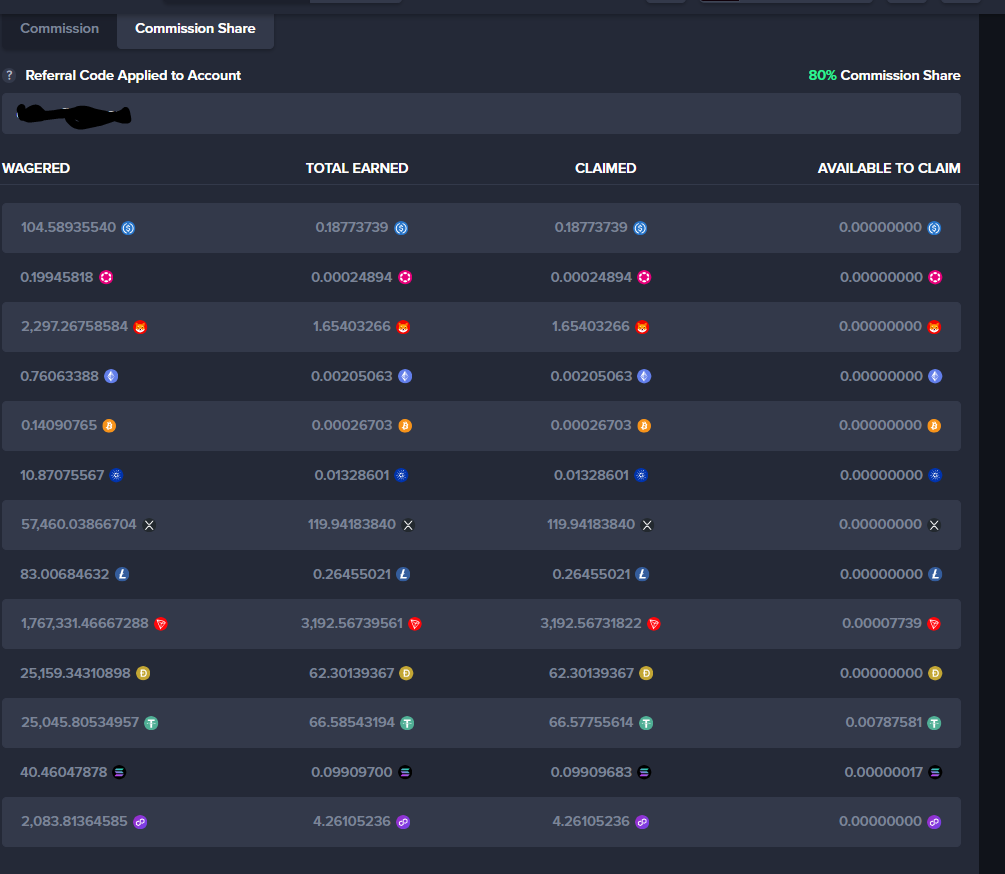Click the redacted referral code field
The width and height of the screenshot is (1005, 874).
pyautogui.click(x=480, y=114)
